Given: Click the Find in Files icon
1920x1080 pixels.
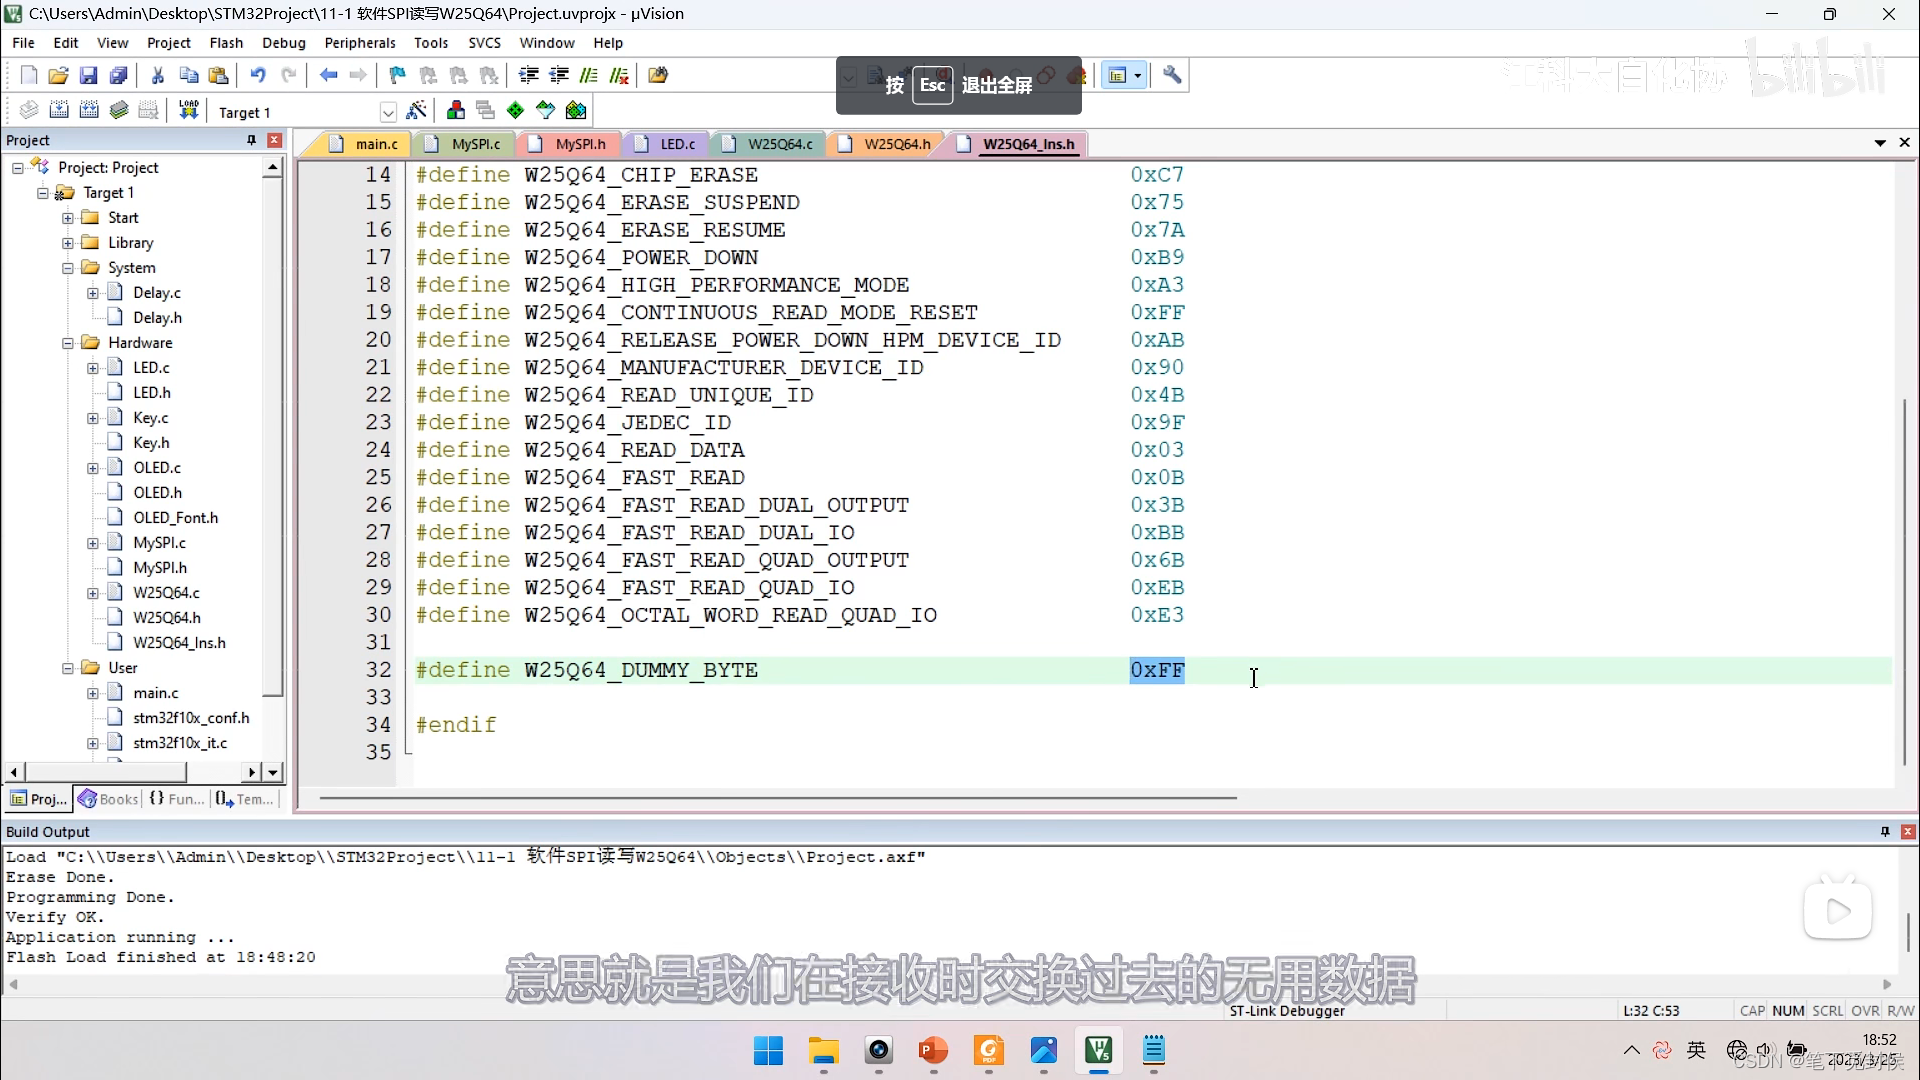Looking at the screenshot, I should pyautogui.click(x=658, y=75).
